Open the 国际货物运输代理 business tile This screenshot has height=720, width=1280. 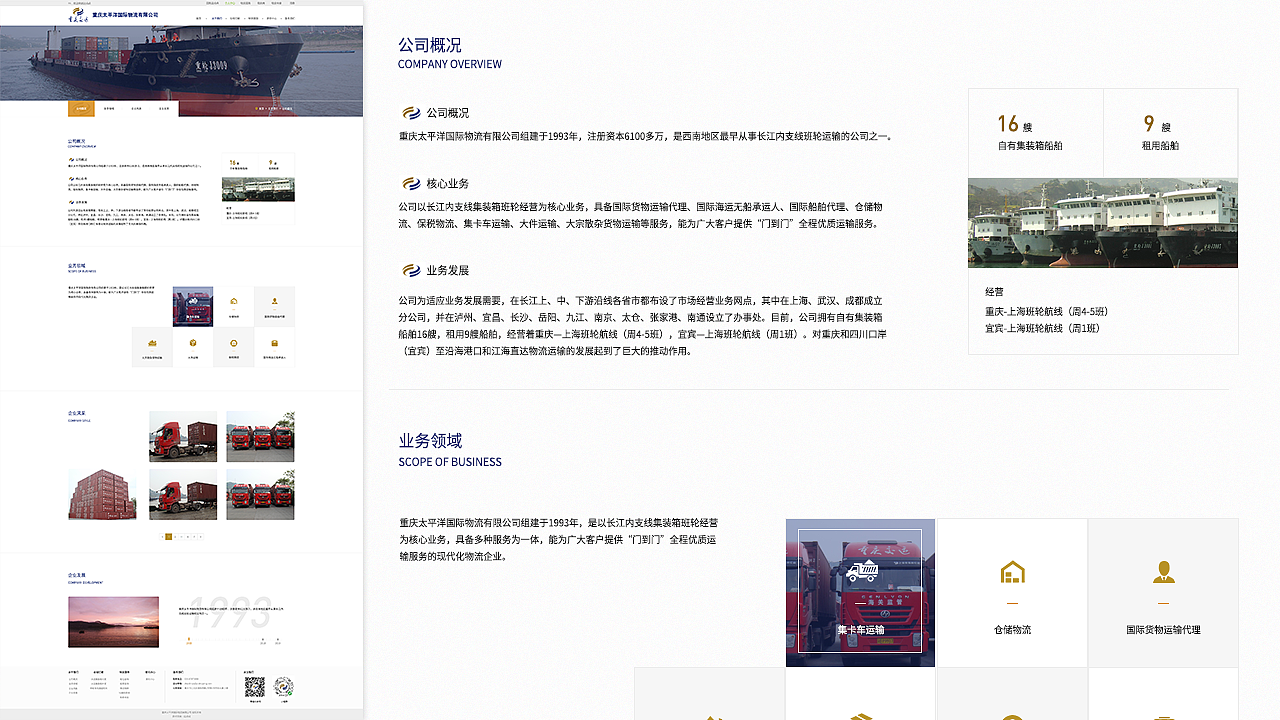tap(1163, 592)
